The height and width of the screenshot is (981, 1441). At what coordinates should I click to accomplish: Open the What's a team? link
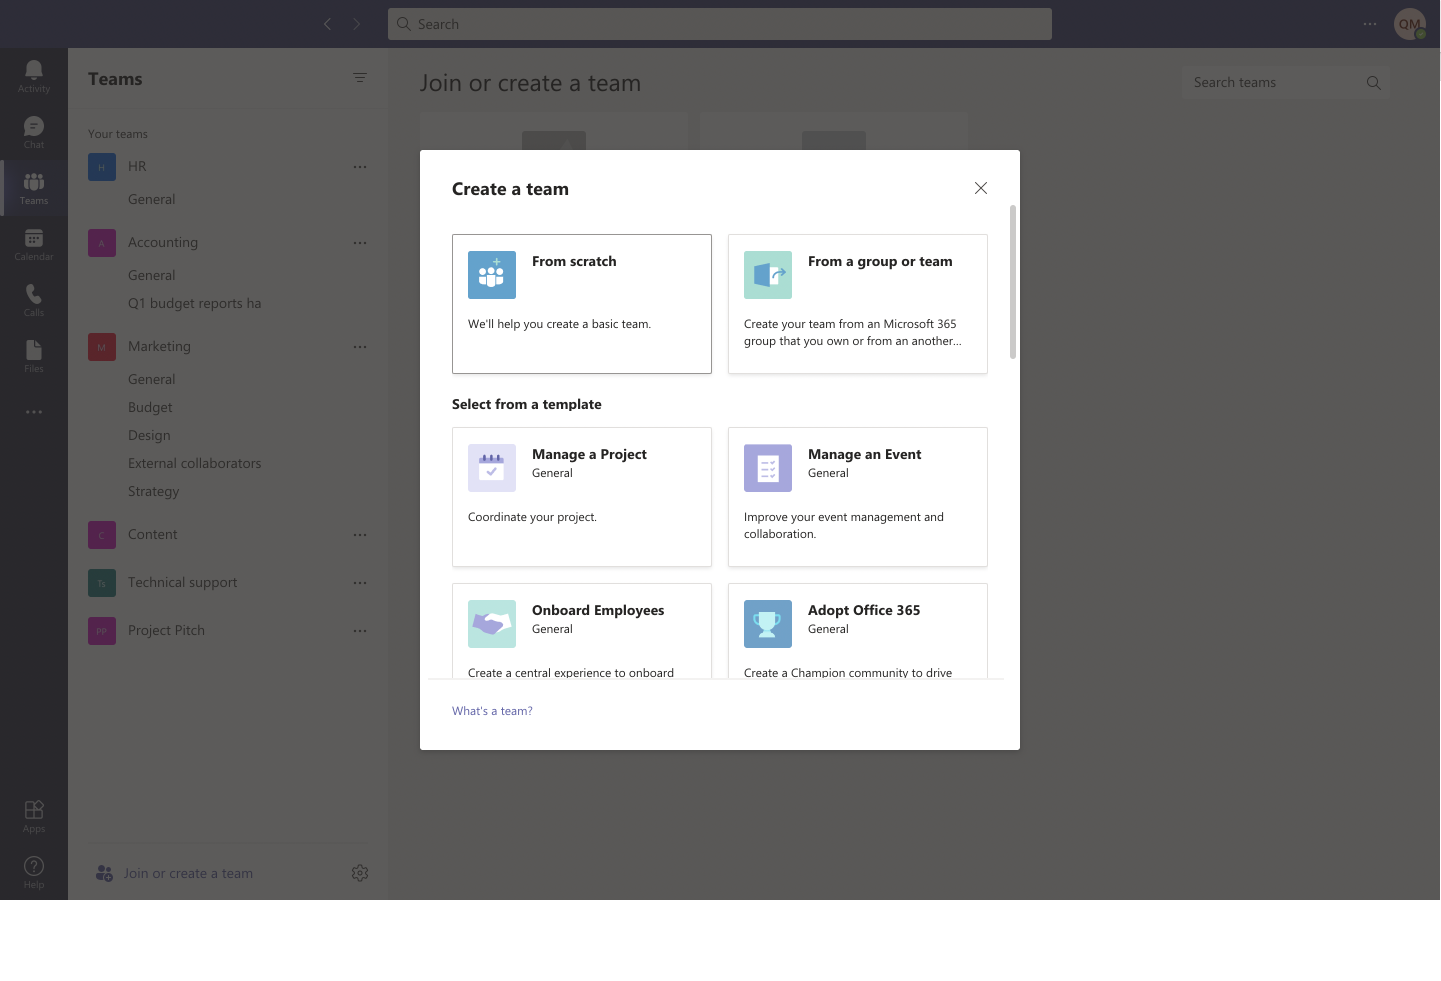(x=492, y=711)
